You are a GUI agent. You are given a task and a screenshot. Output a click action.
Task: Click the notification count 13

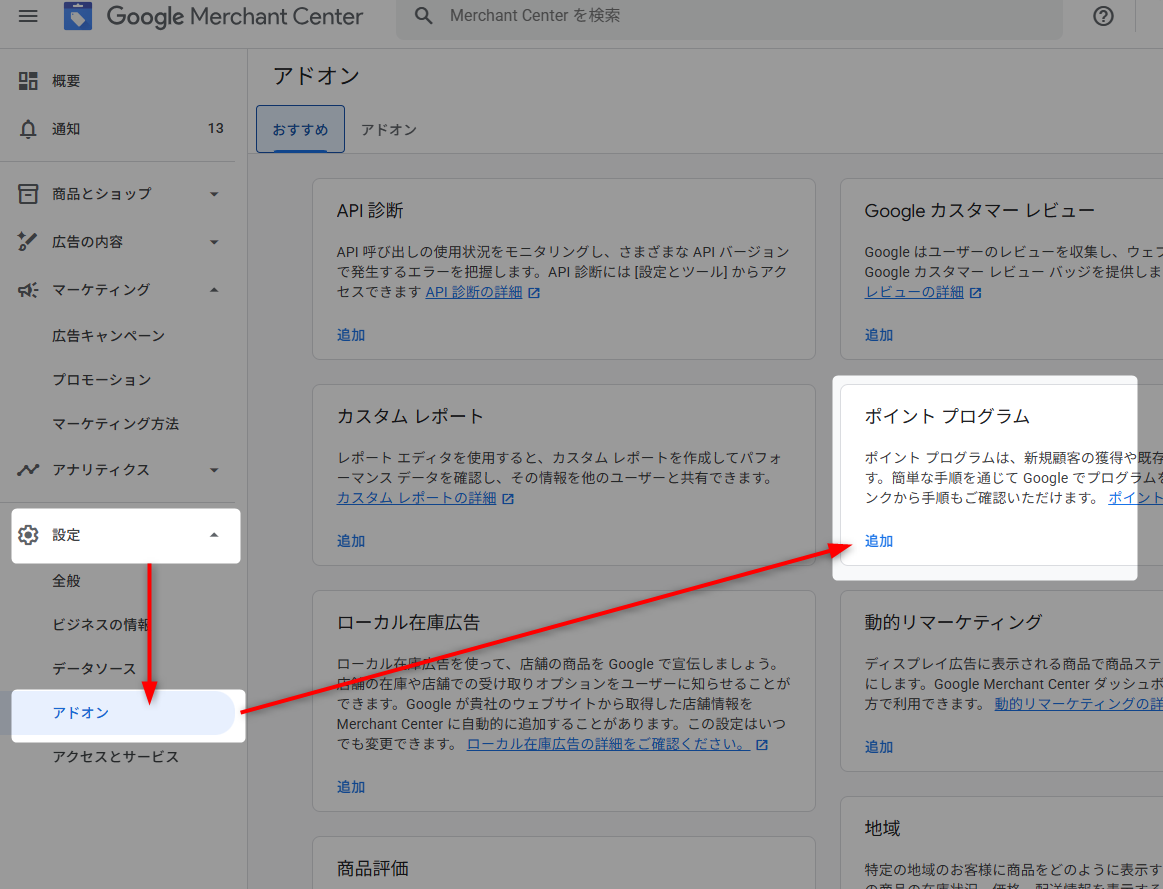pyautogui.click(x=216, y=129)
